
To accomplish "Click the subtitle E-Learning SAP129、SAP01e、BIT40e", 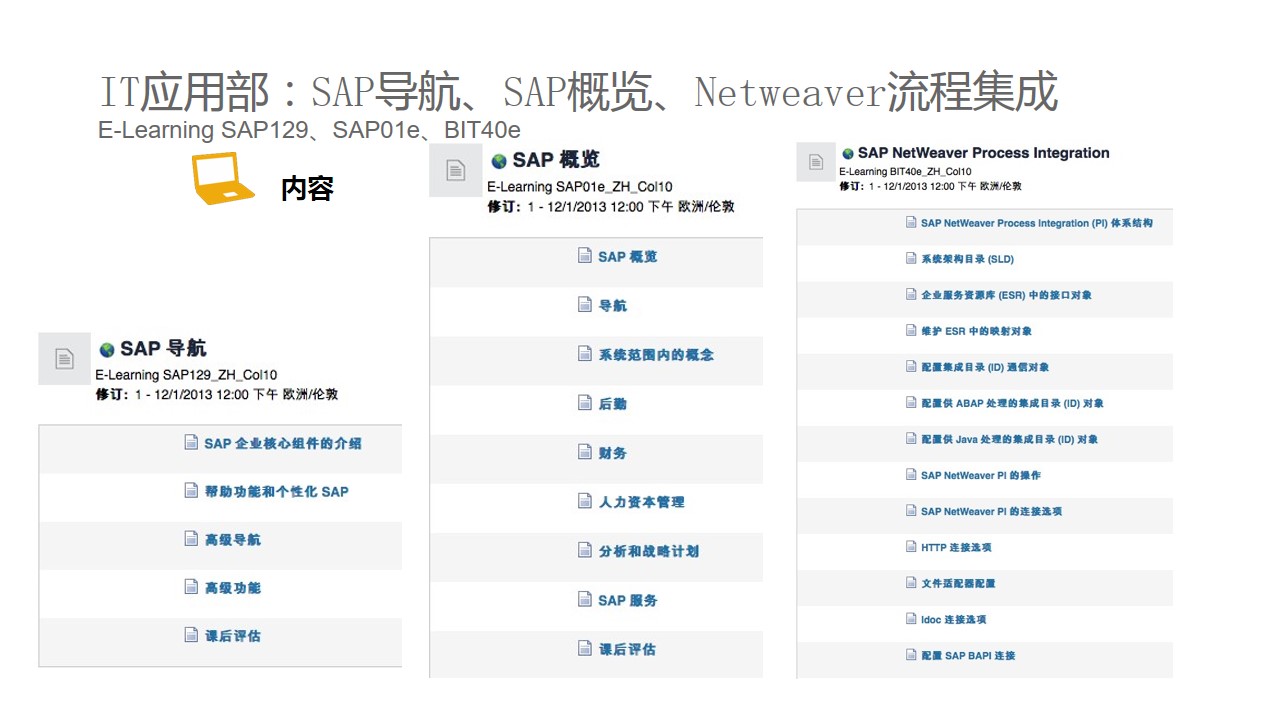I will point(309,130).
